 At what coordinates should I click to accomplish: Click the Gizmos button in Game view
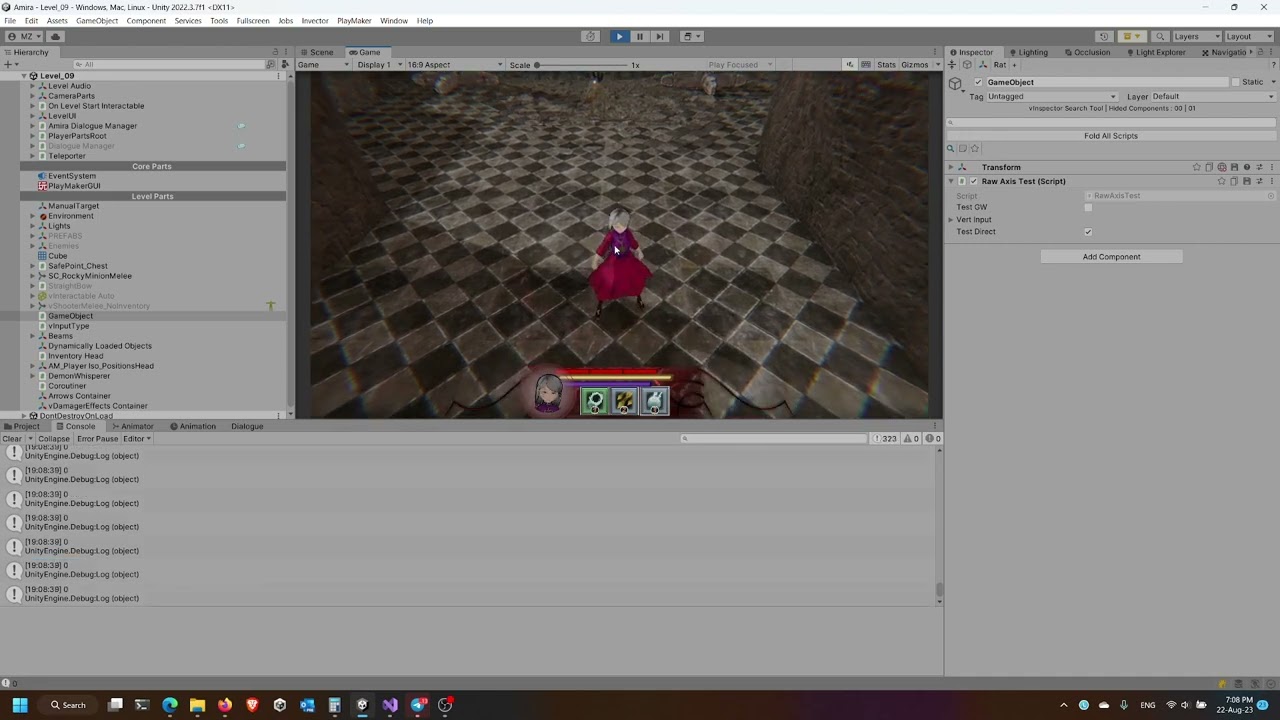(x=913, y=64)
